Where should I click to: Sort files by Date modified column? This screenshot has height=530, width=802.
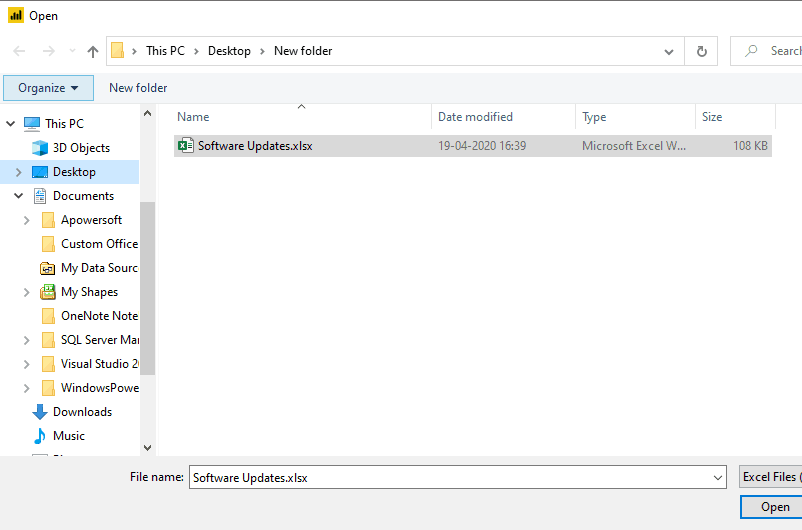point(475,117)
